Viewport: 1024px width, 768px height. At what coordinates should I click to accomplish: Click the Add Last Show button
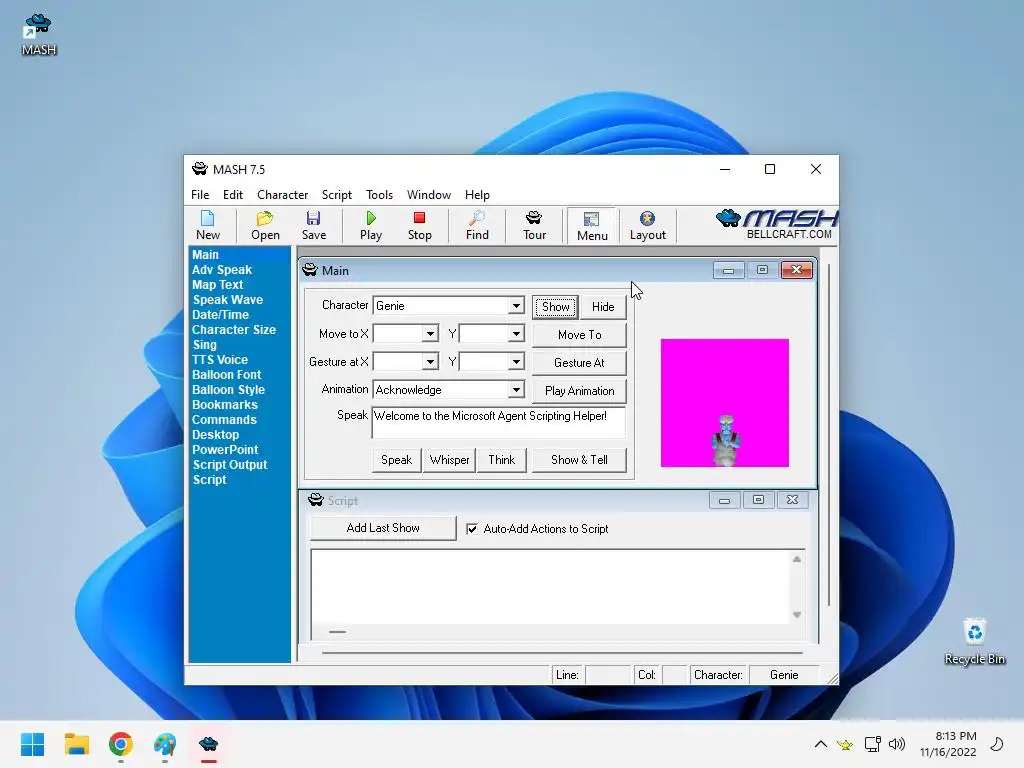coord(383,528)
